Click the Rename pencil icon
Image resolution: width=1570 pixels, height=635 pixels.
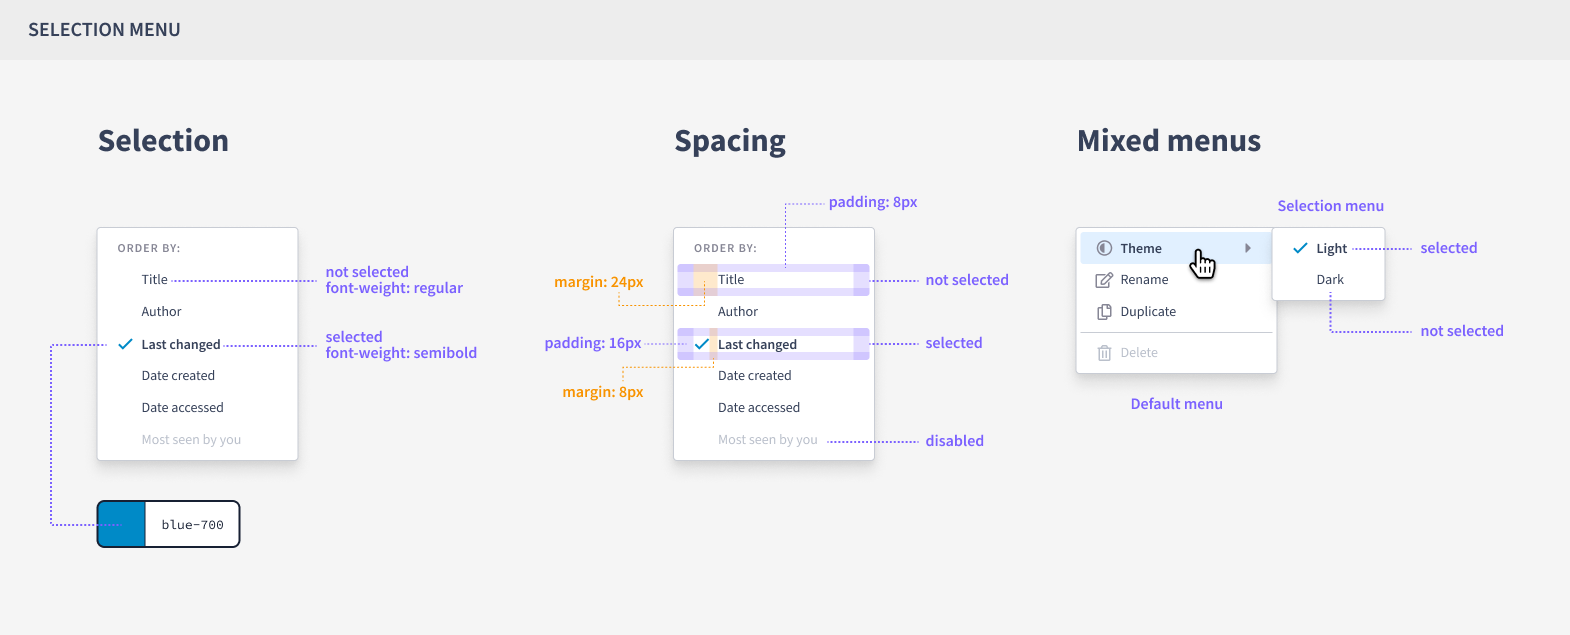coord(1104,280)
